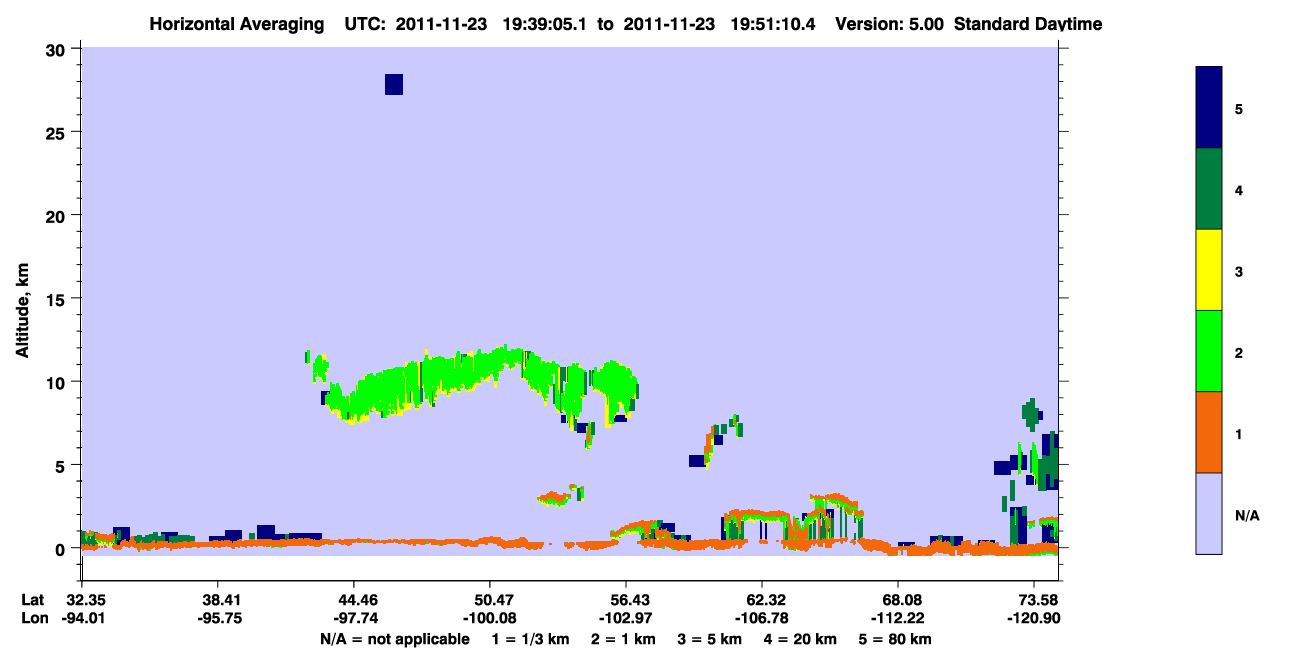Click the legend text '3 = 5 km'
This screenshot has height=667, width=1300.
pos(711,639)
